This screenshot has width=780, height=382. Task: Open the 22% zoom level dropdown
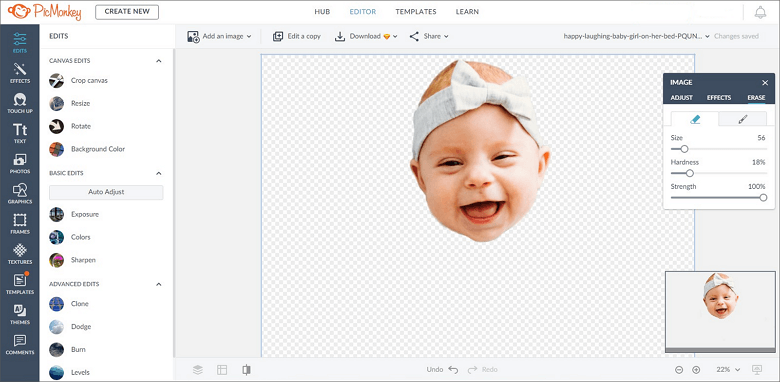[728, 370]
